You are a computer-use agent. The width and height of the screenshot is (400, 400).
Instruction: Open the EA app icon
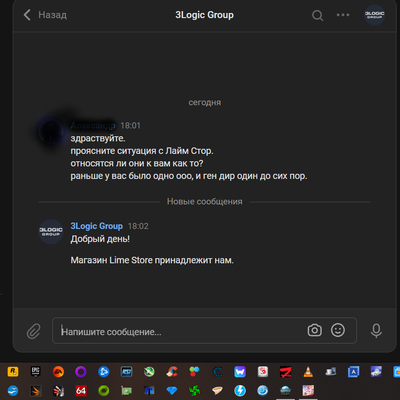tap(58, 371)
